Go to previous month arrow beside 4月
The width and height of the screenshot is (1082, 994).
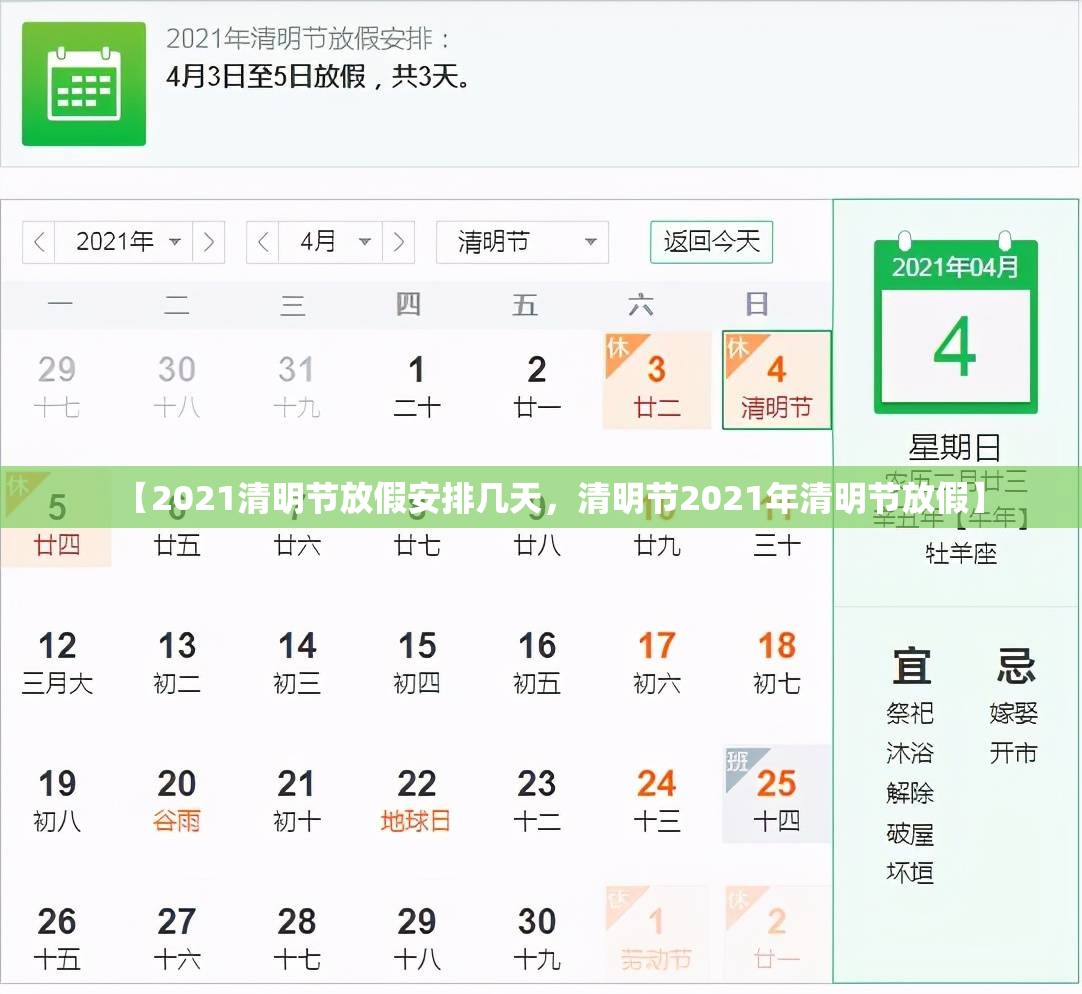pyautogui.click(x=263, y=242)
